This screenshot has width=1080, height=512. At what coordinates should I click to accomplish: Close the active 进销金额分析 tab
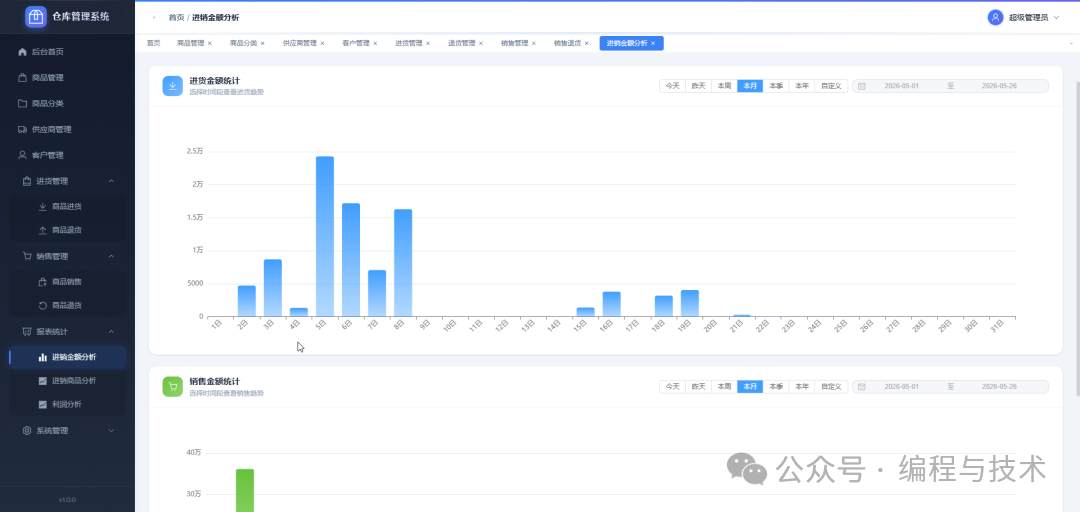tap(653, 43)
